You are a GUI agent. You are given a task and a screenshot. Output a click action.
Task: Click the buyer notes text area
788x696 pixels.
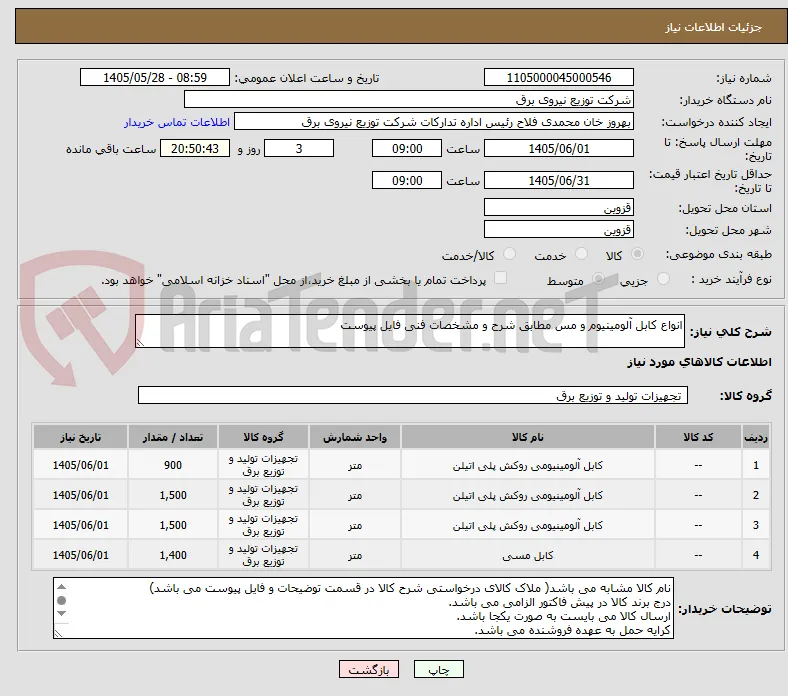pyautogui.click(x=363, y=608)
